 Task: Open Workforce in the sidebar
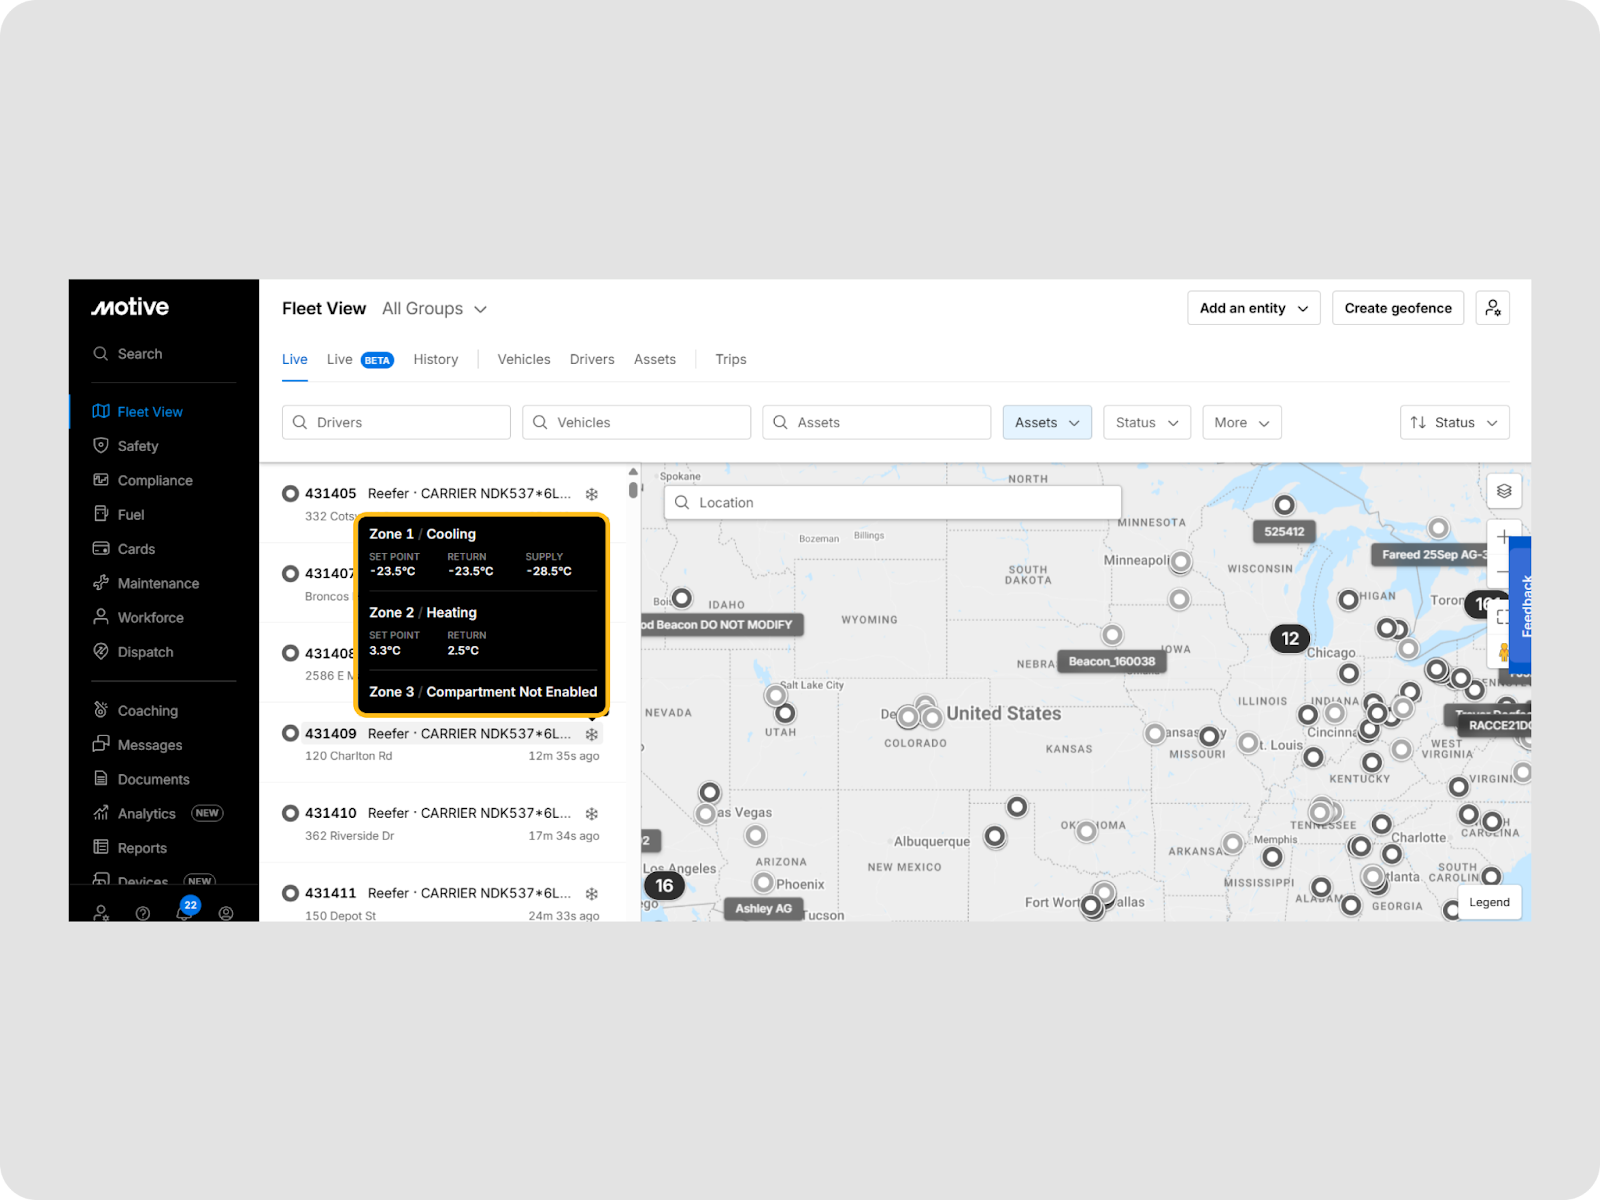click(151, 617)
